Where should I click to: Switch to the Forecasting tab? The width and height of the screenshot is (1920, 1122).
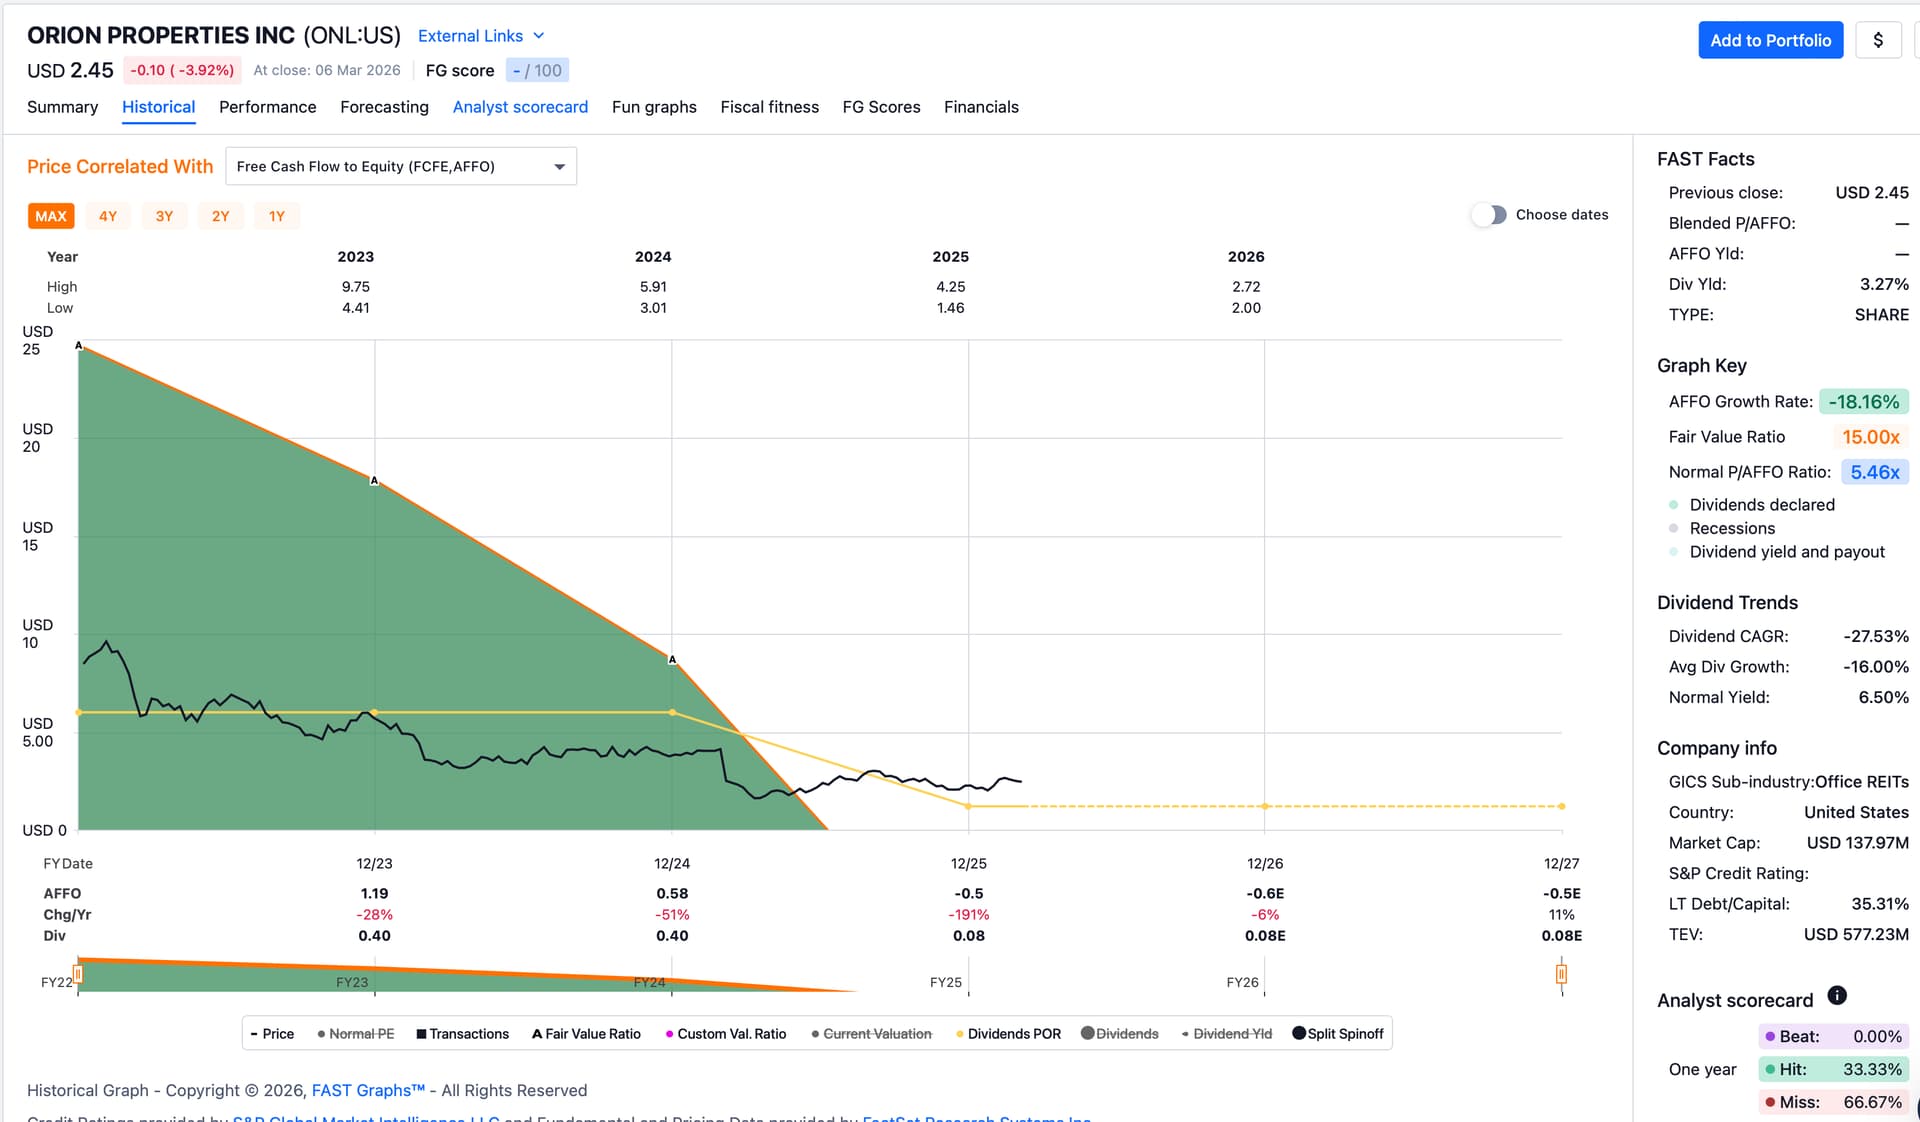pos(384,107)
